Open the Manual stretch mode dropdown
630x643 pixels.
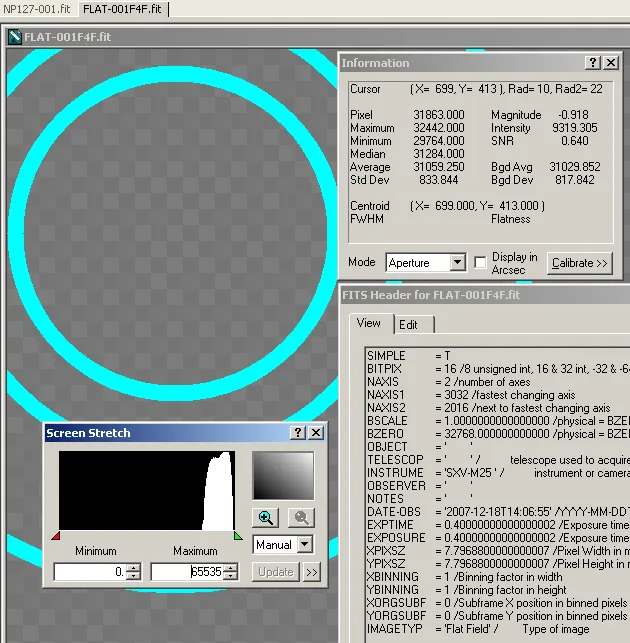(x=305, y=545)
